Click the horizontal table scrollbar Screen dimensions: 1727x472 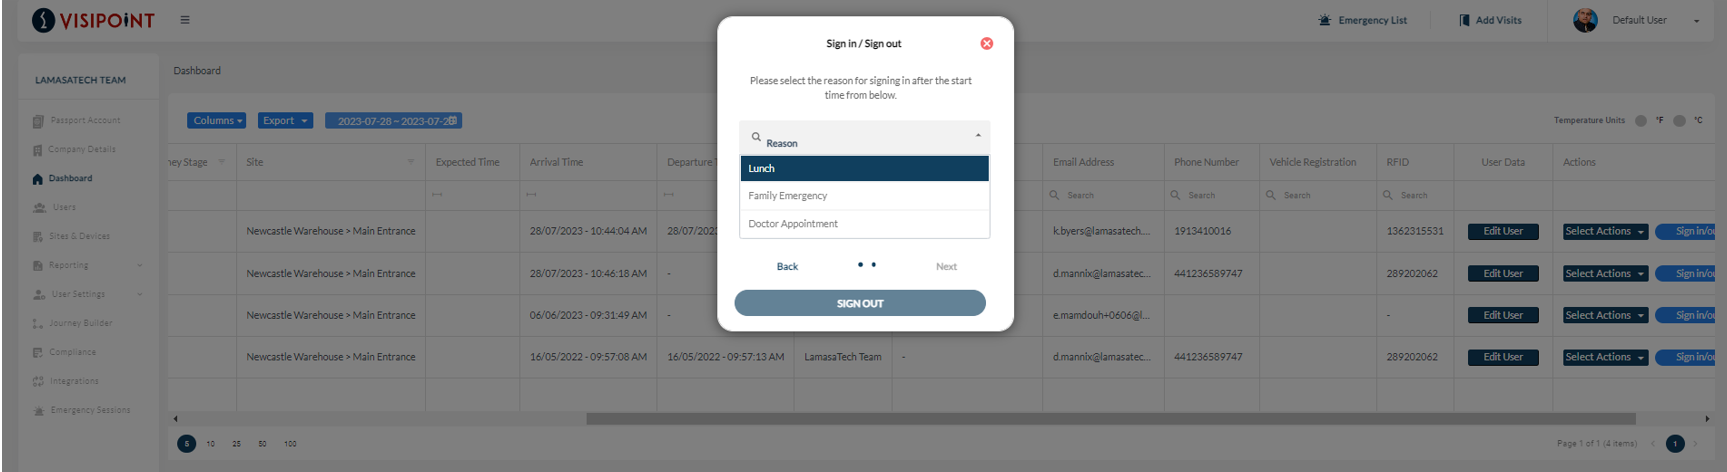(x=1110, y=419)
